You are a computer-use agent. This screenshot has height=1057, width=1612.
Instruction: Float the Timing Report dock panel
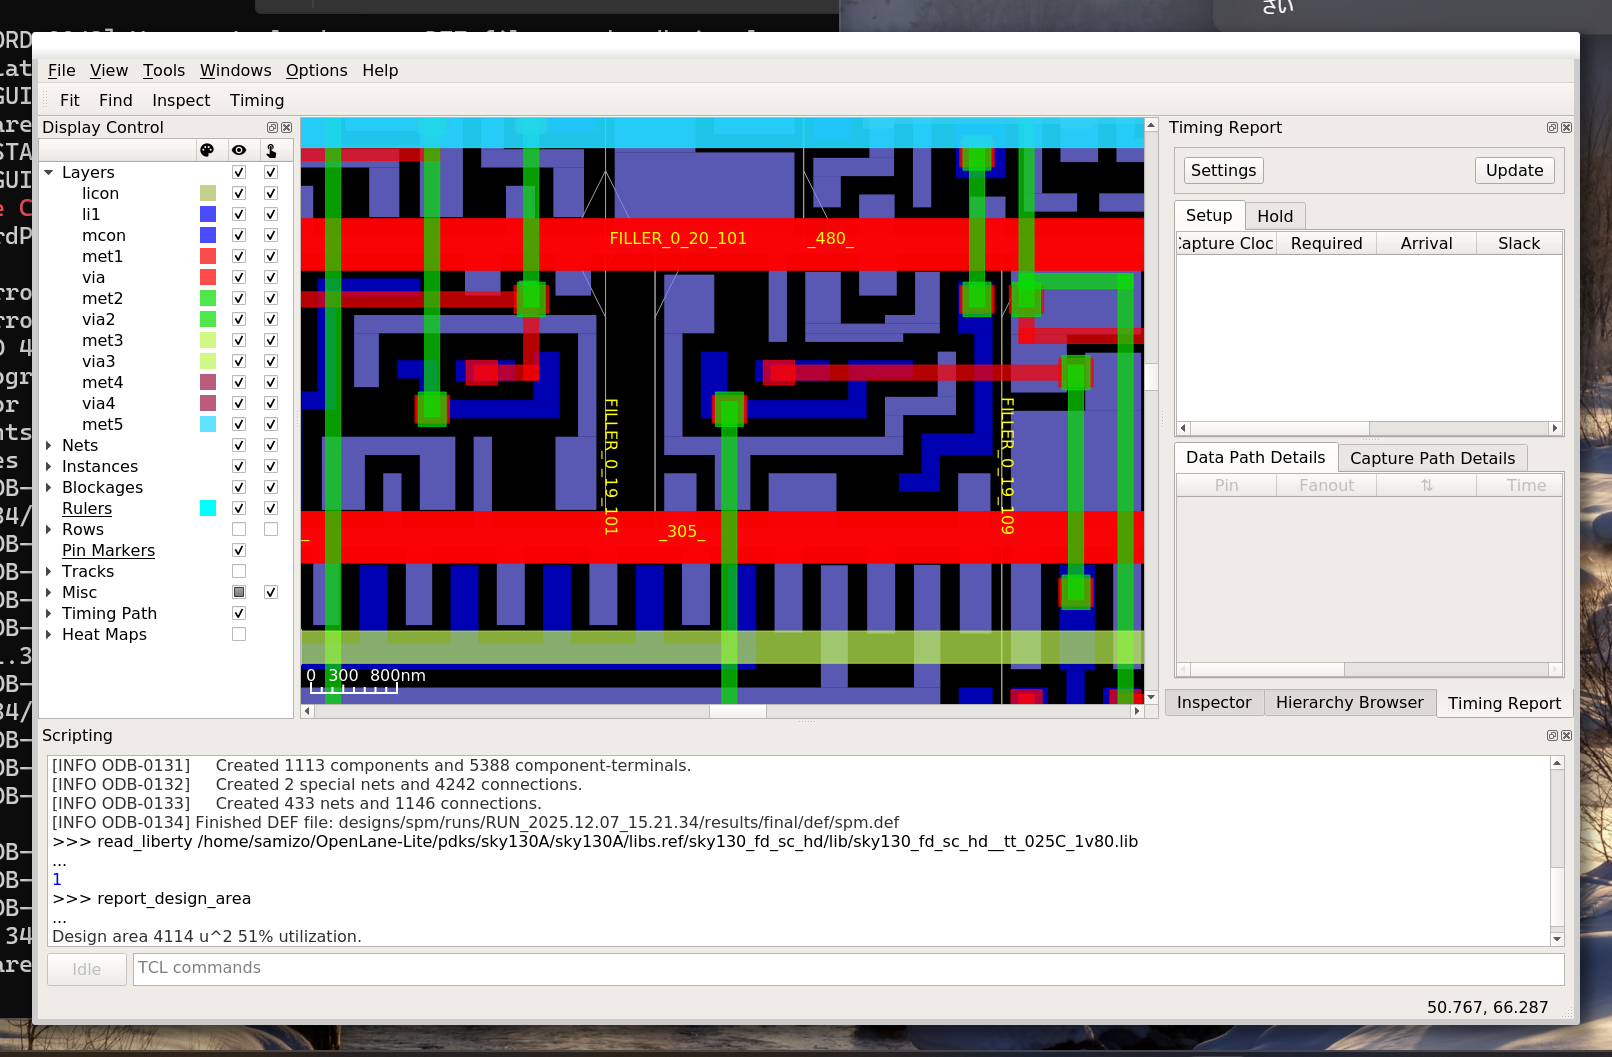tap(1552, 128)
